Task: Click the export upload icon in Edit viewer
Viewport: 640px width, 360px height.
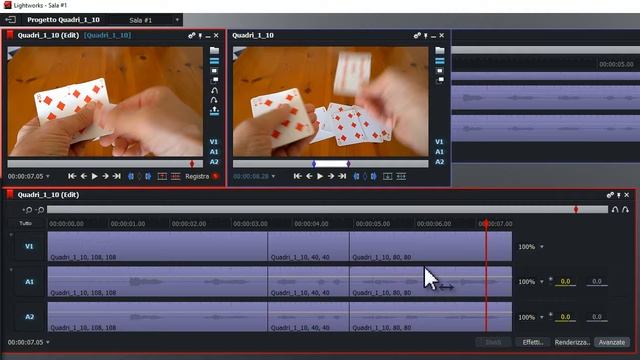Action: pyautogui.click(x=214, y=111)
